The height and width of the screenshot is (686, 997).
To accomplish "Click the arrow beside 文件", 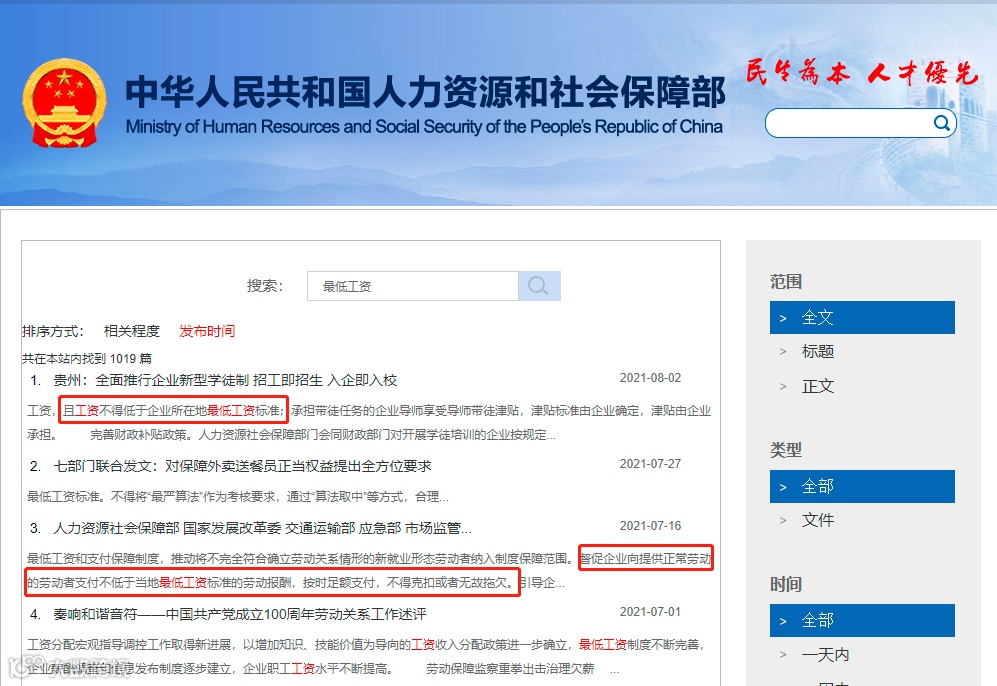I will point(783,520).
